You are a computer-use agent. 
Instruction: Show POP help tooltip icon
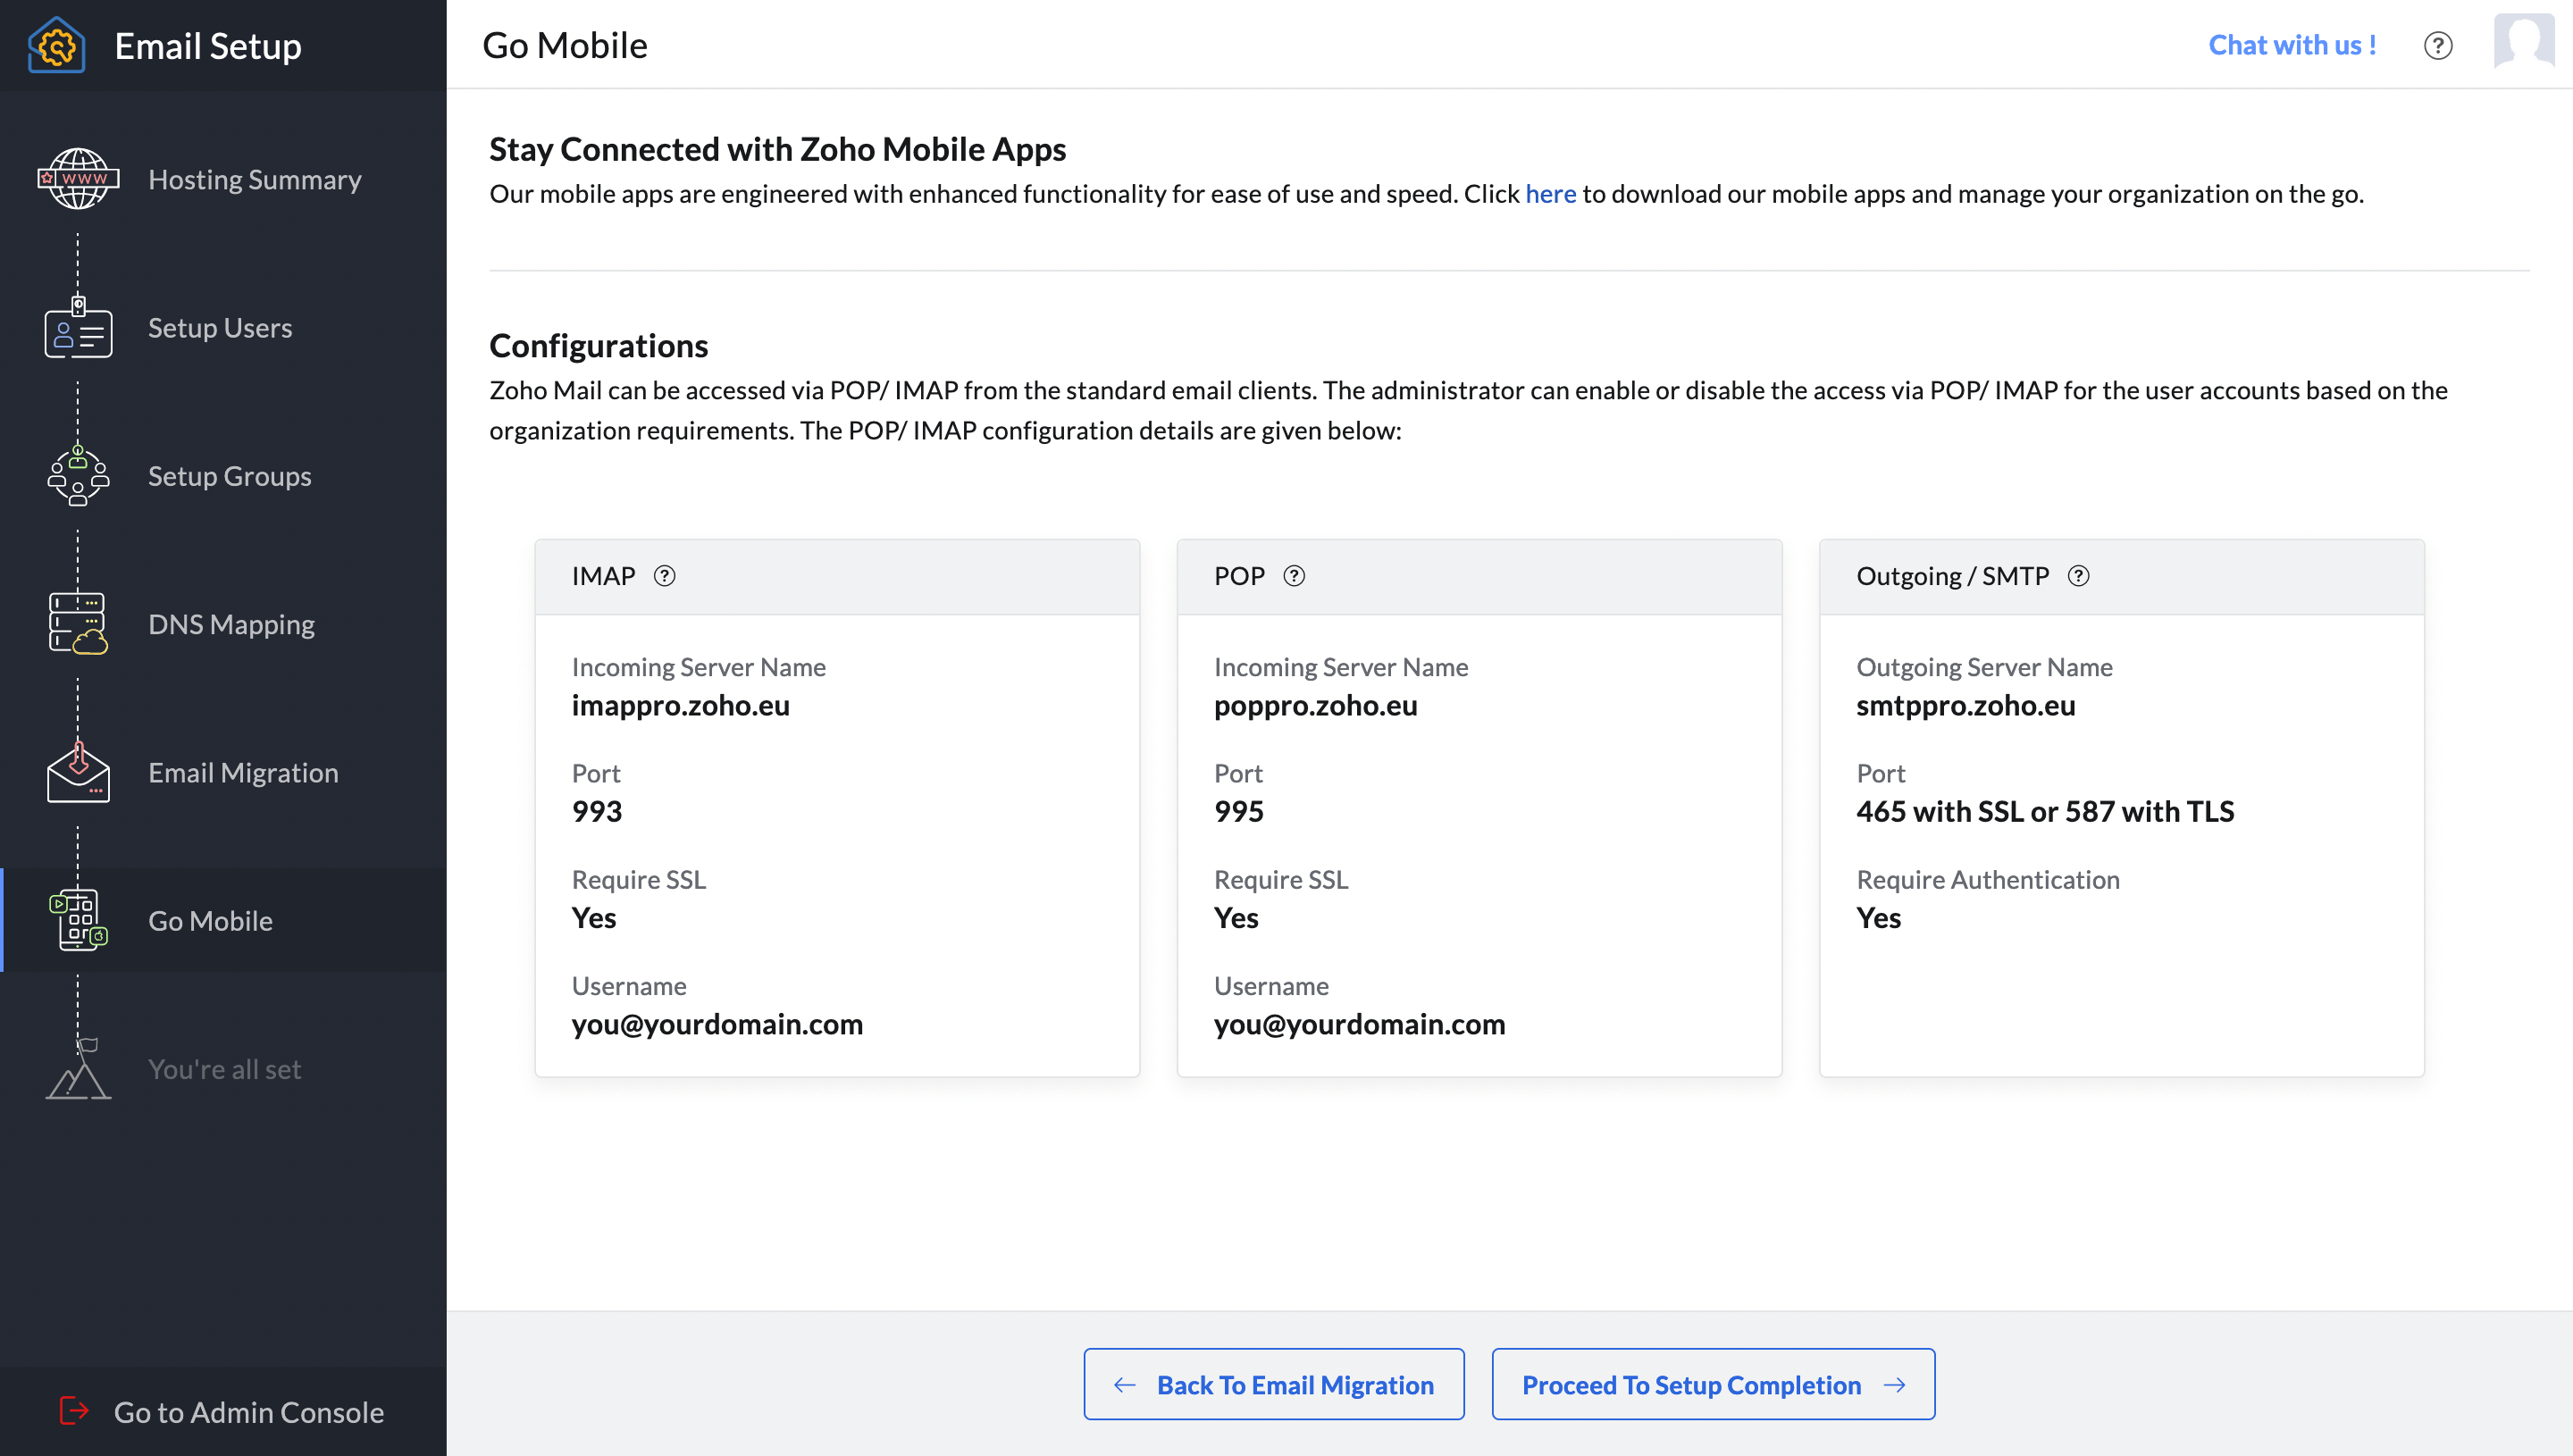click(x=1294, y=576)
